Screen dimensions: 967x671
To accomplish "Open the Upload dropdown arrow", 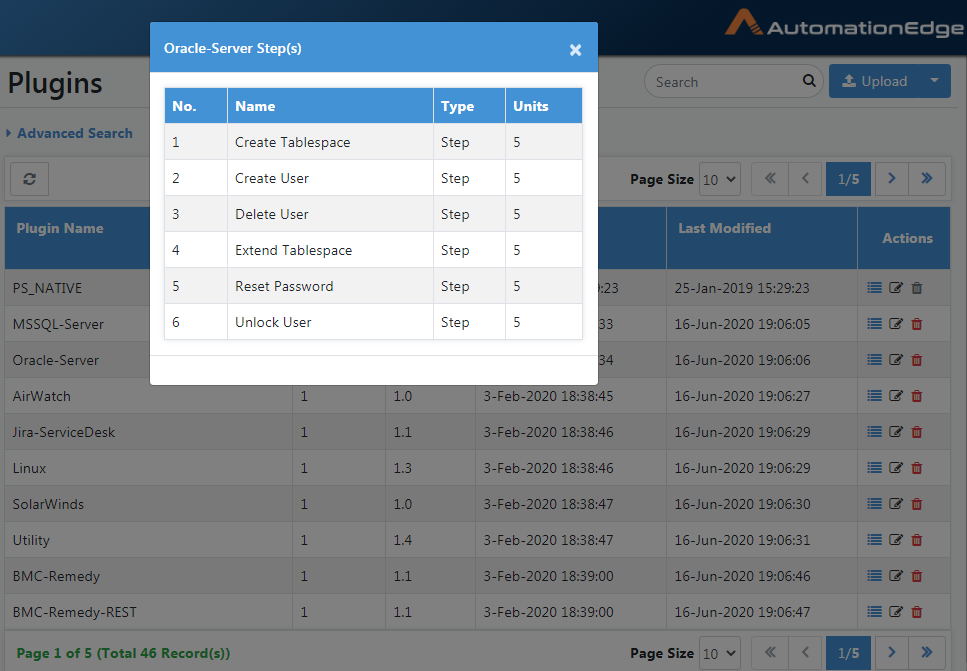I will click(934, 81).
